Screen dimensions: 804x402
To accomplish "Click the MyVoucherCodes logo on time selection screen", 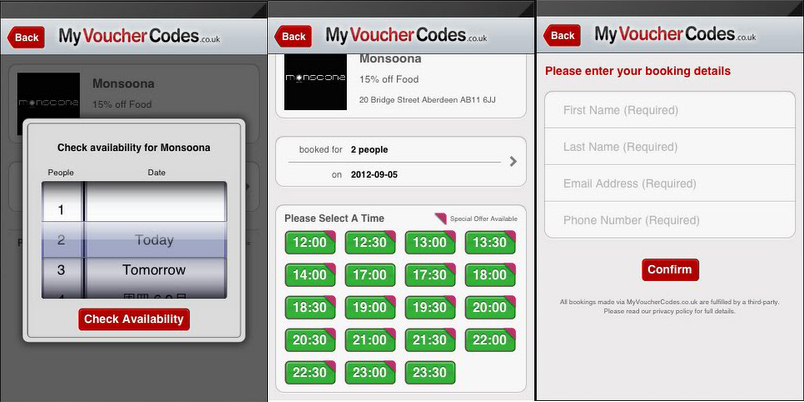I will [406, 35].
